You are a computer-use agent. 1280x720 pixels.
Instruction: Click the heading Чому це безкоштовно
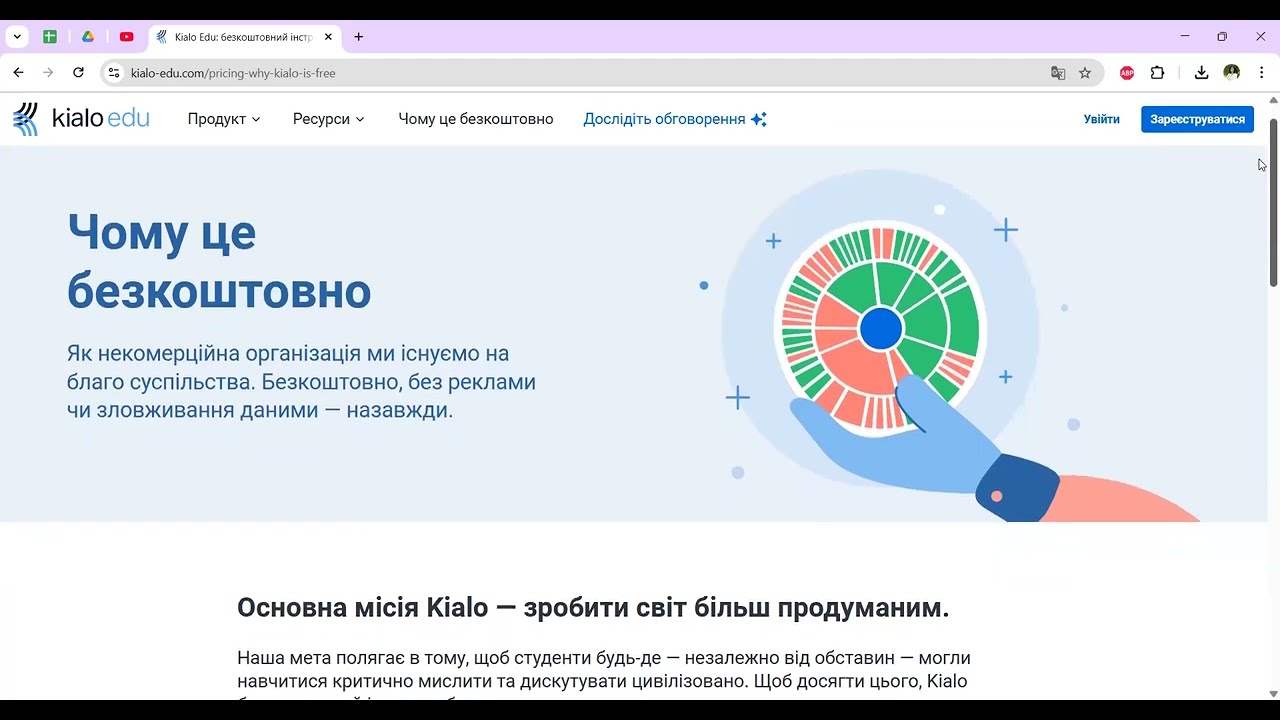[219, 262]
